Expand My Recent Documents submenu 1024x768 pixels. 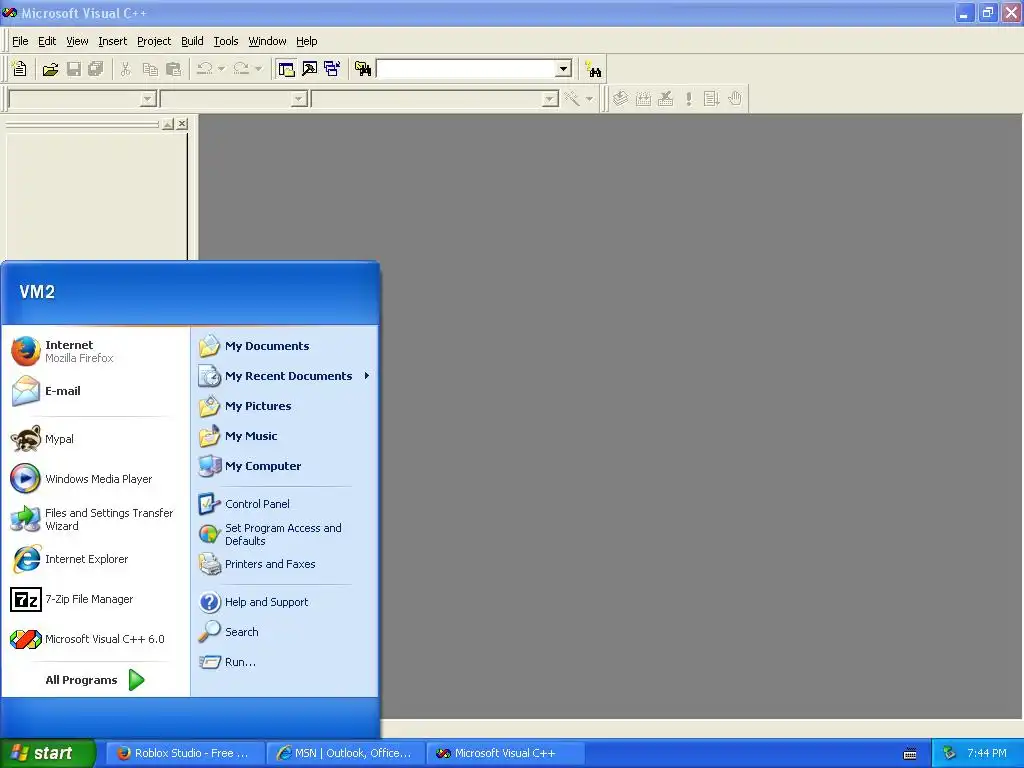(x=284, y=376)
